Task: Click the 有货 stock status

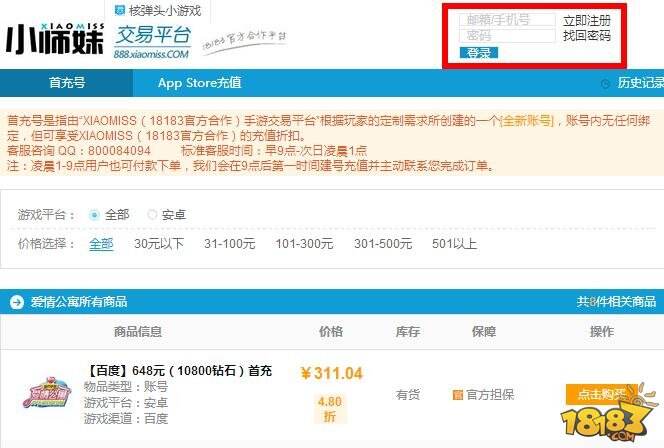Action: 408,395
